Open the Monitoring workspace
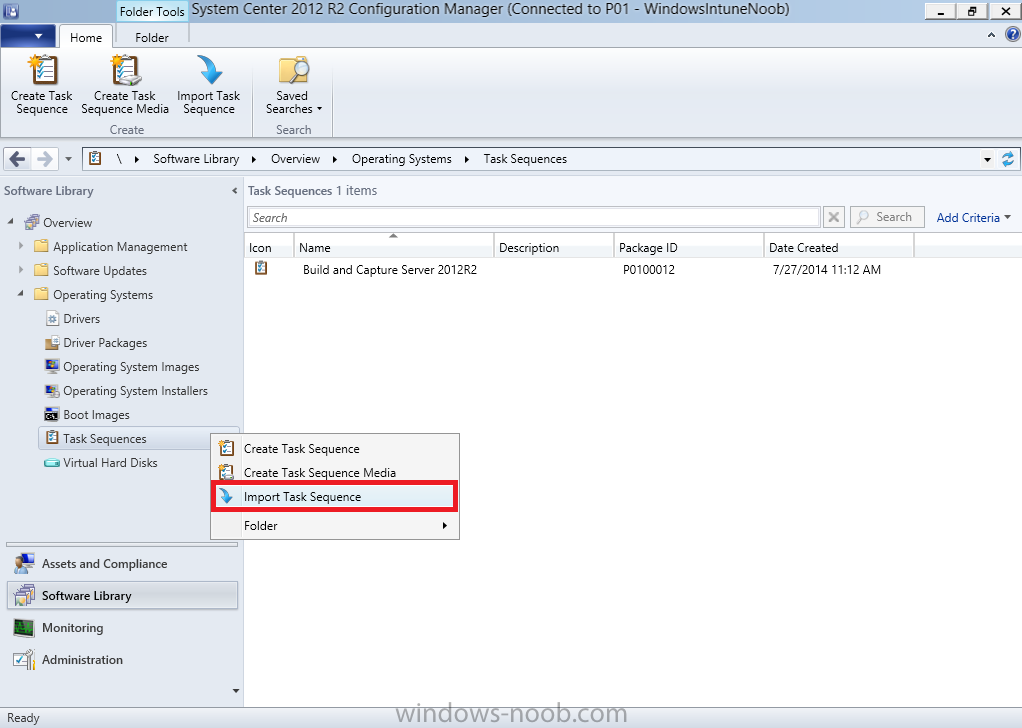The width and height of the screenshot is (1022, 728). (x=122, y=628)
